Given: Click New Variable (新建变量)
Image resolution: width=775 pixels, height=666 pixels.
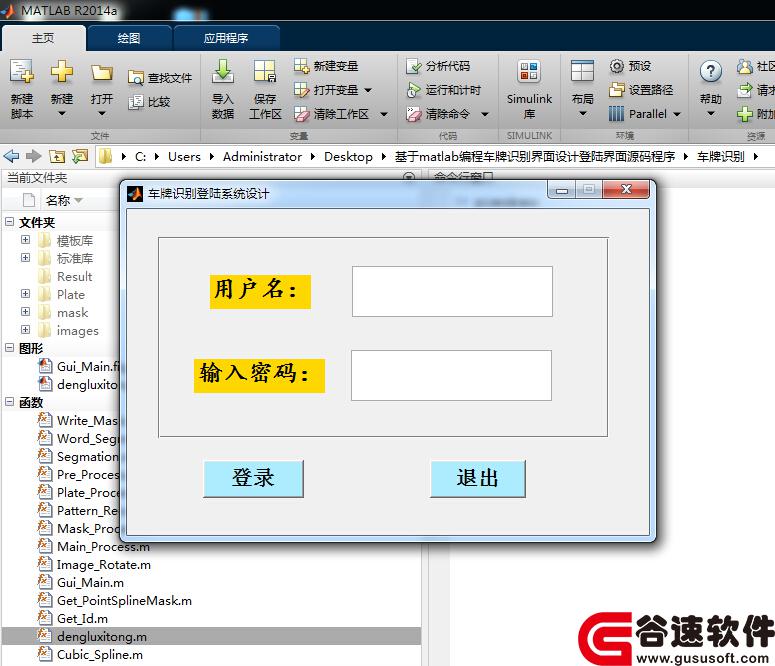Looking at the screenshot, I should pos(326,66).
